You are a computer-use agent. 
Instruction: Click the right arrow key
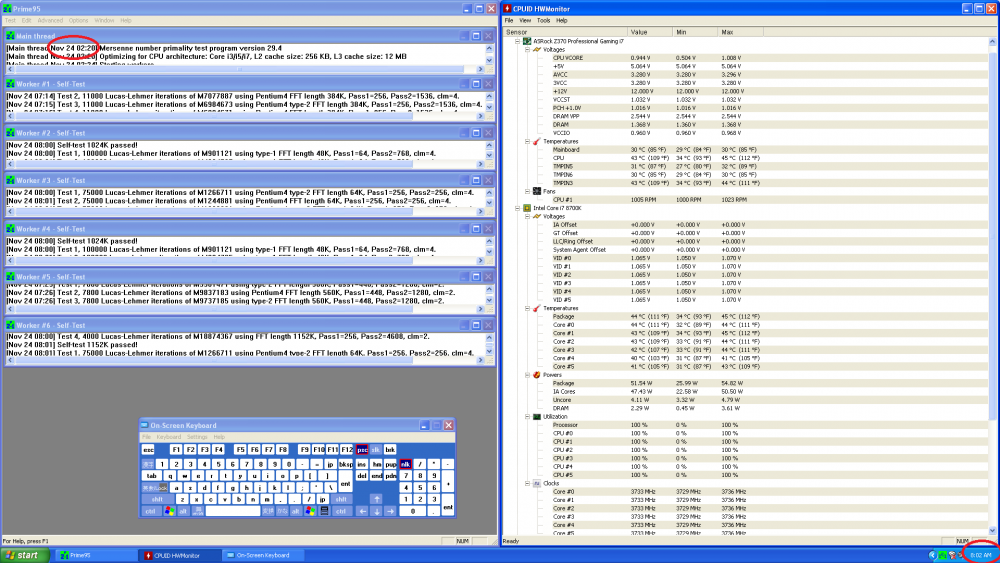pos(390,511)
